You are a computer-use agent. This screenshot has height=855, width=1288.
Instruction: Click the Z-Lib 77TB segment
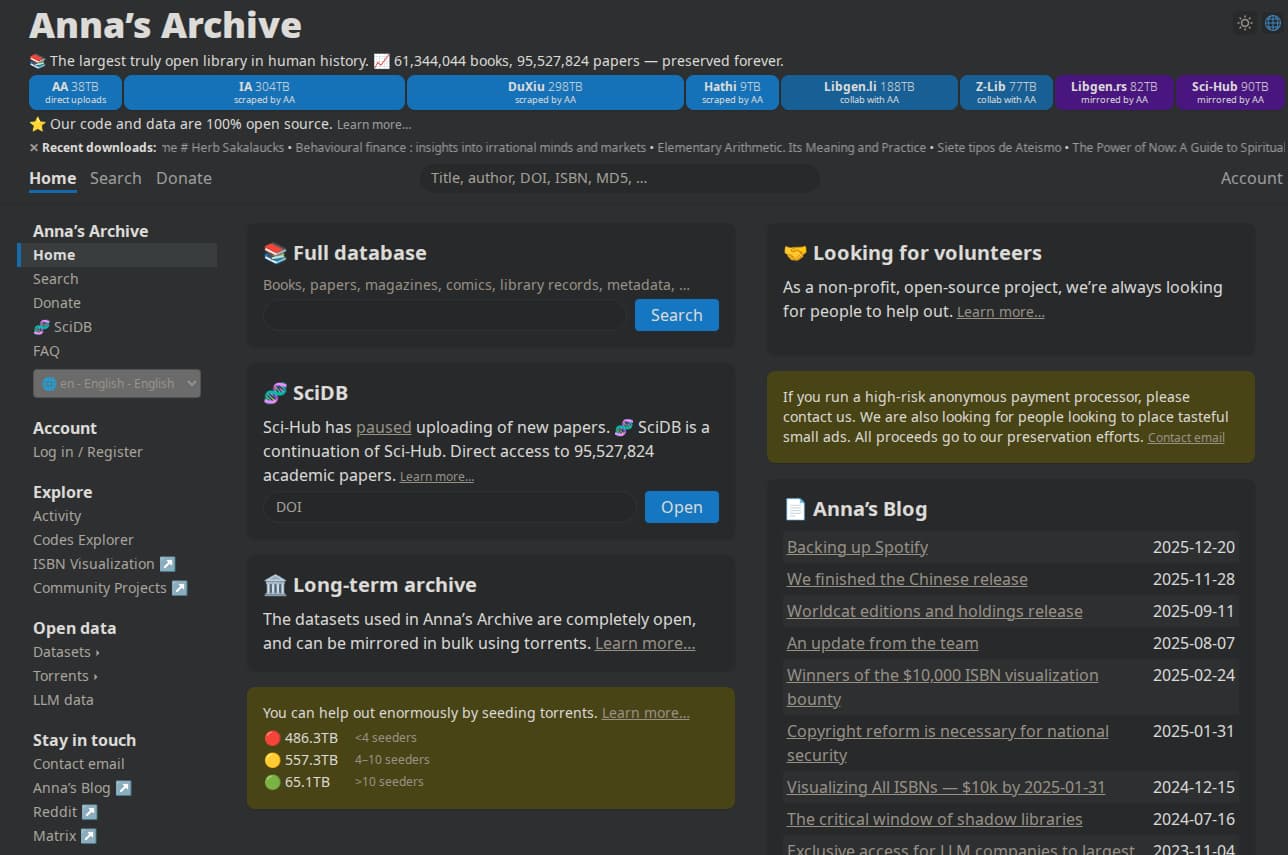point(1006,92)
